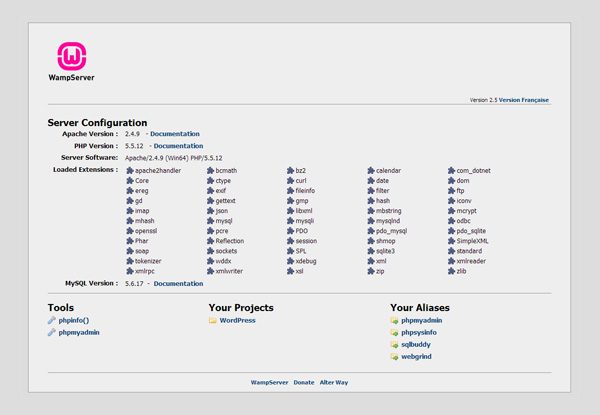Open the phpsysinfo alias
This screenshot has width=600, height=415.
click(x=419, y=333)
